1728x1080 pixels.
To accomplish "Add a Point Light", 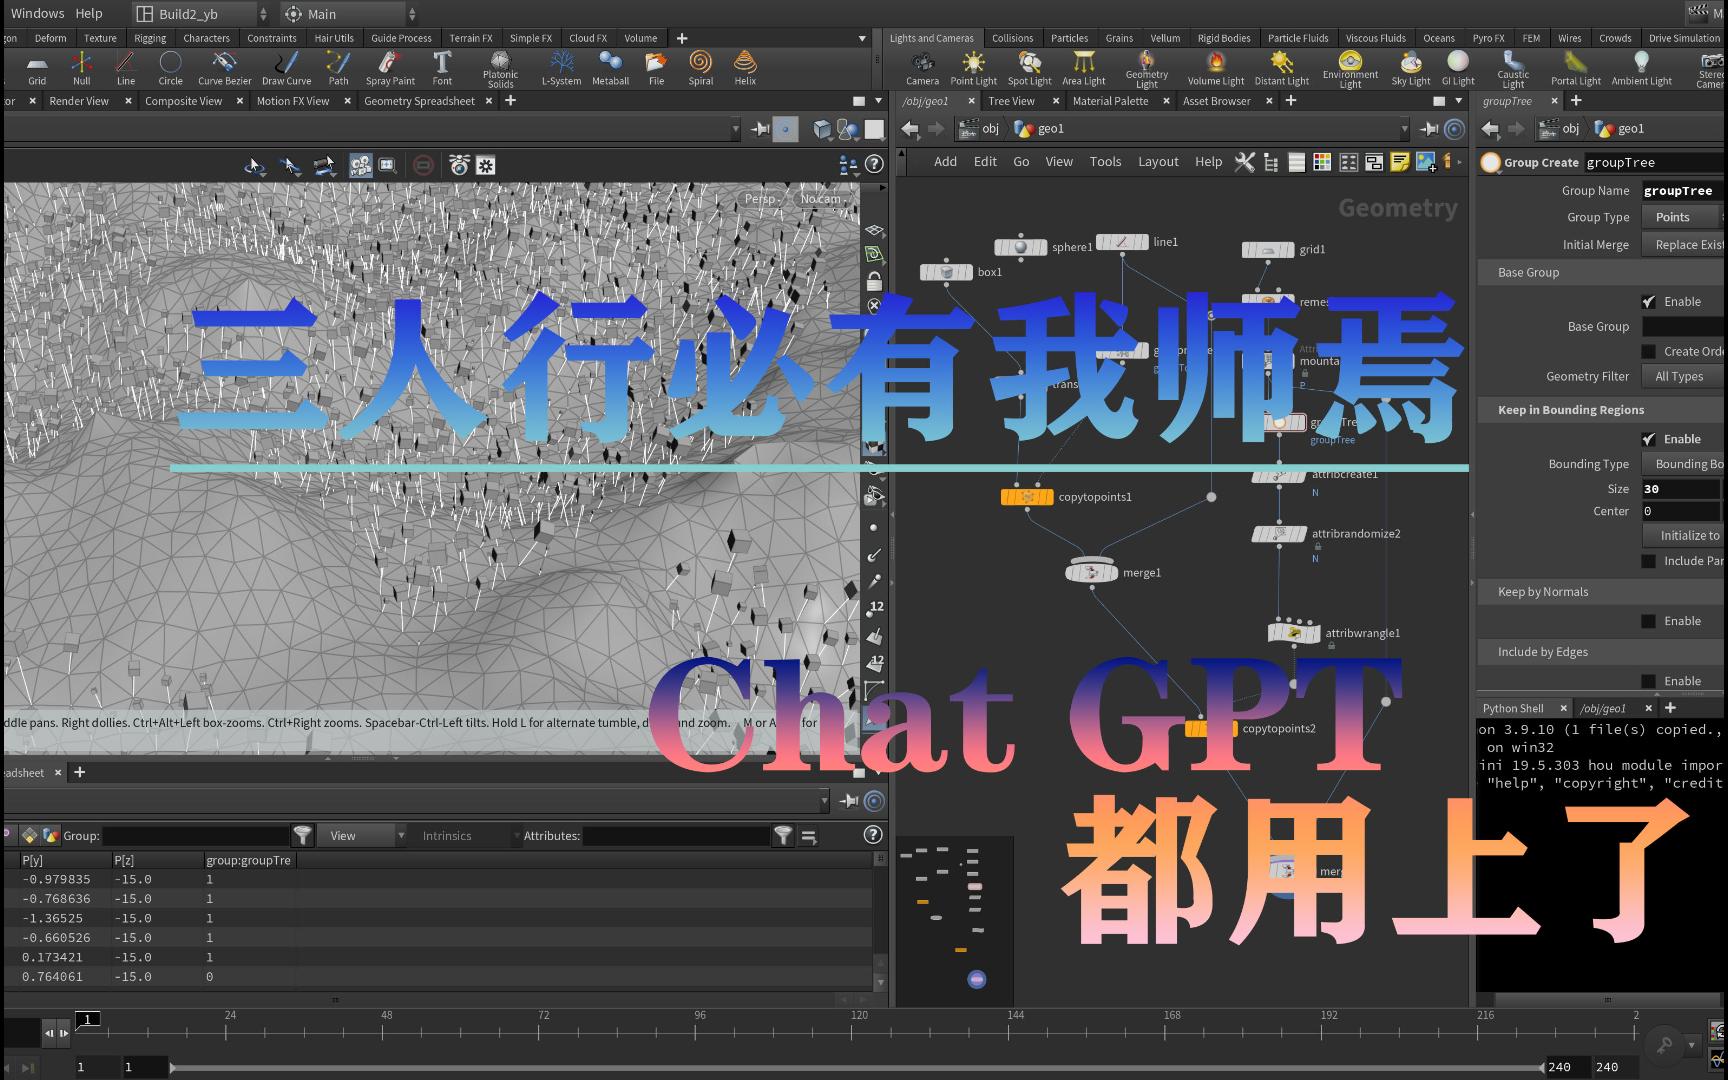I will coord(973,68).
